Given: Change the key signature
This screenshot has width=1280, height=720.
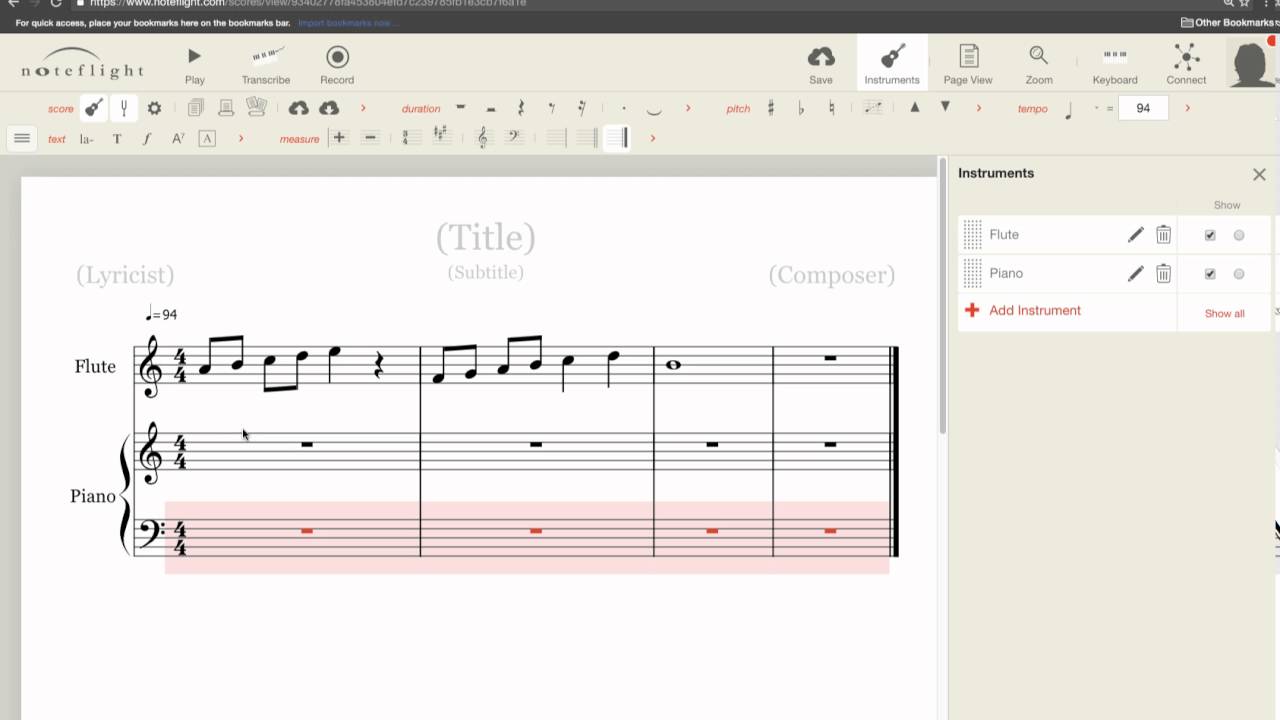Looking at the screenshot, I should [x=440, y=138].
